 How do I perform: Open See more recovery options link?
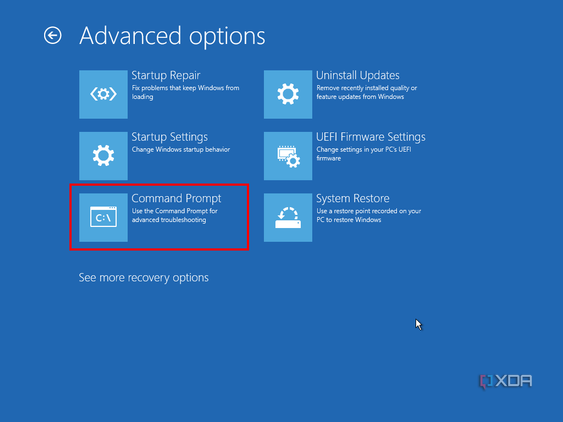(x=144, y=278)
